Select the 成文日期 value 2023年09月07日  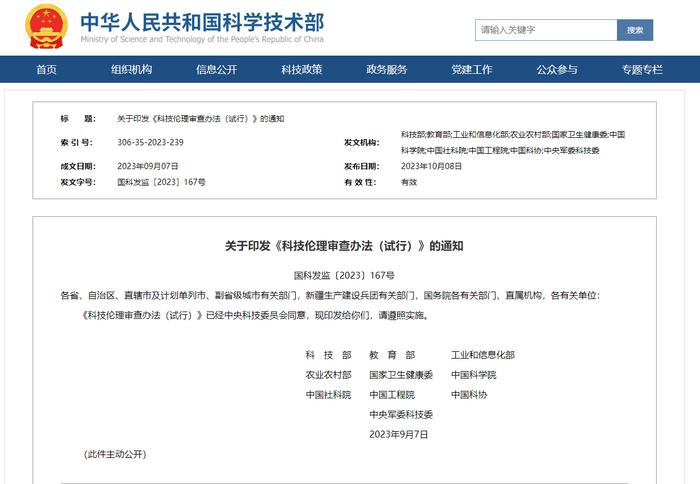click(x=148, y=166)
